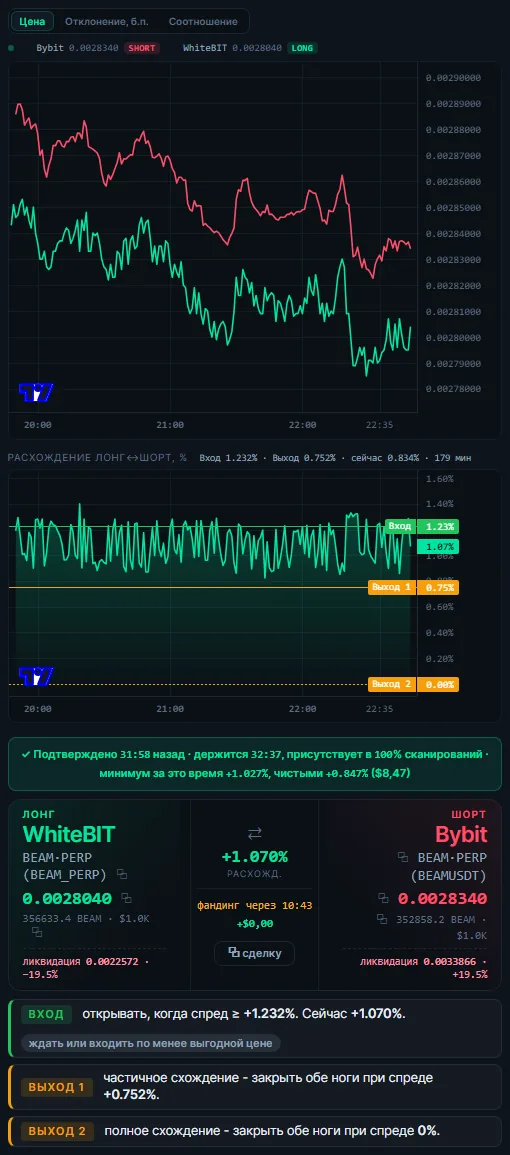Copy Bybit BEAM·PERP symbol

click(403, 857)
